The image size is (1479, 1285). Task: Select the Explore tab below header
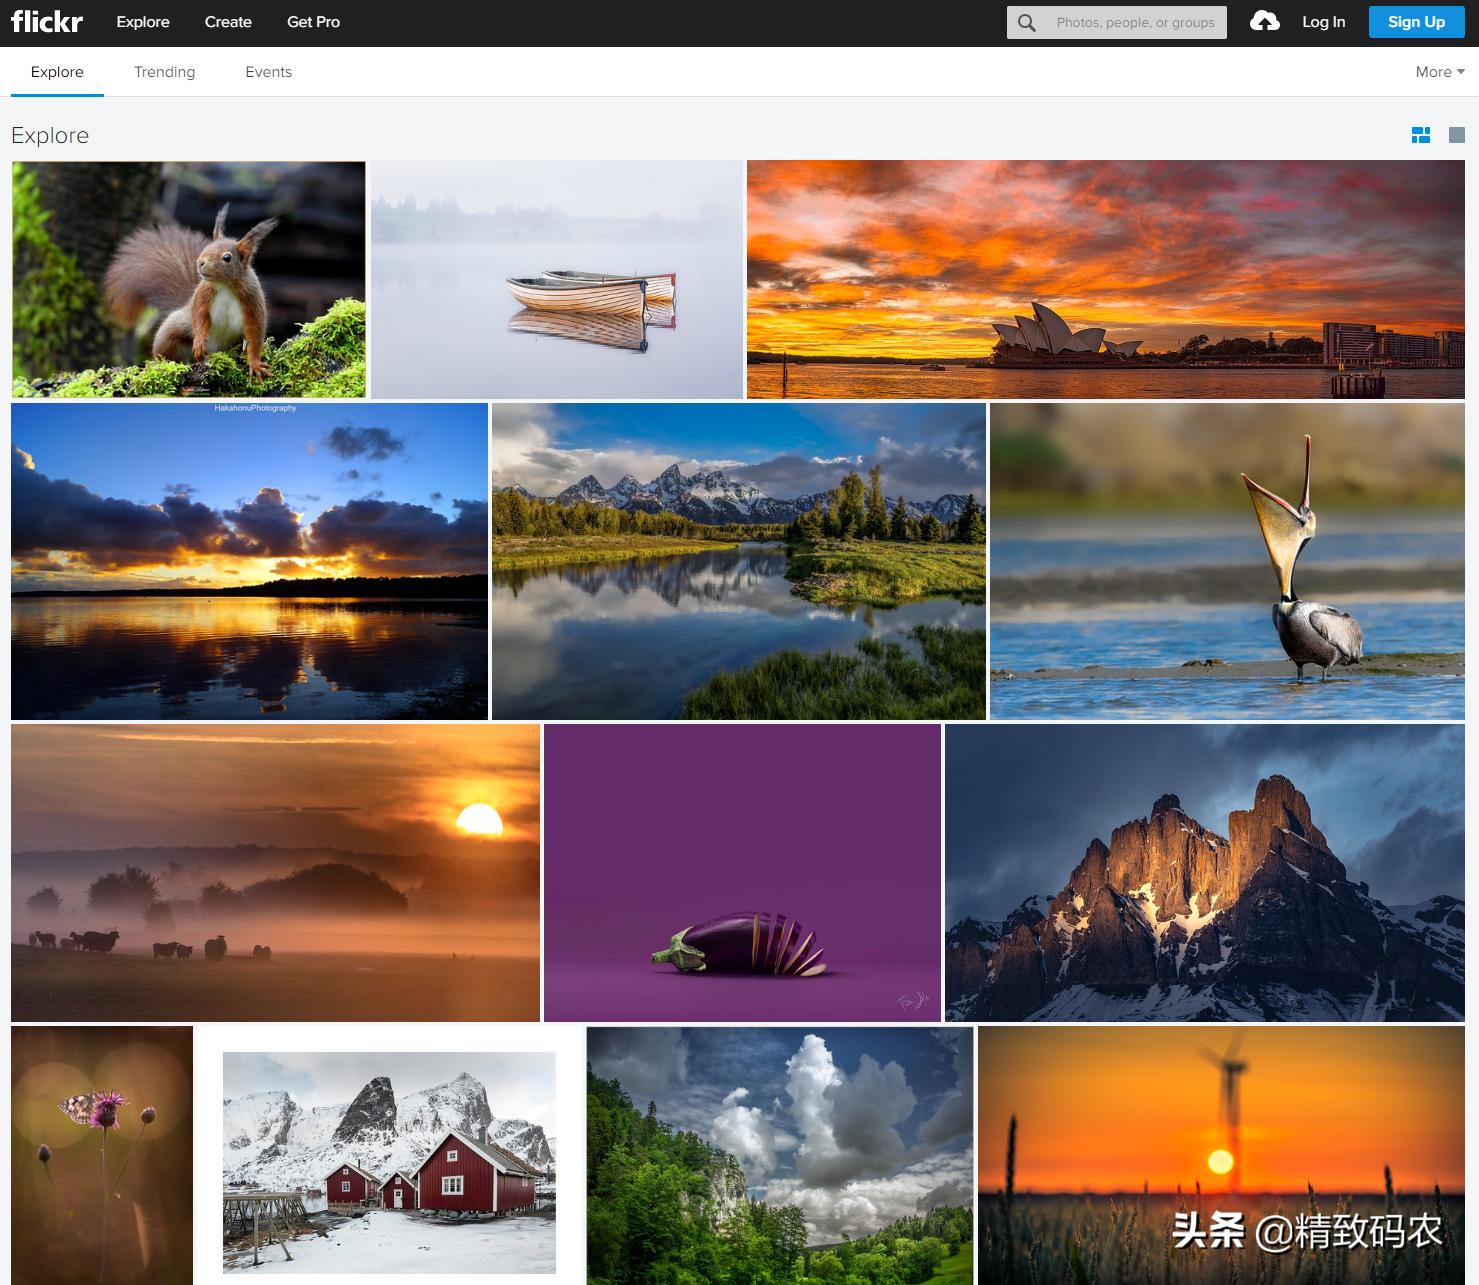click(57, 72)
